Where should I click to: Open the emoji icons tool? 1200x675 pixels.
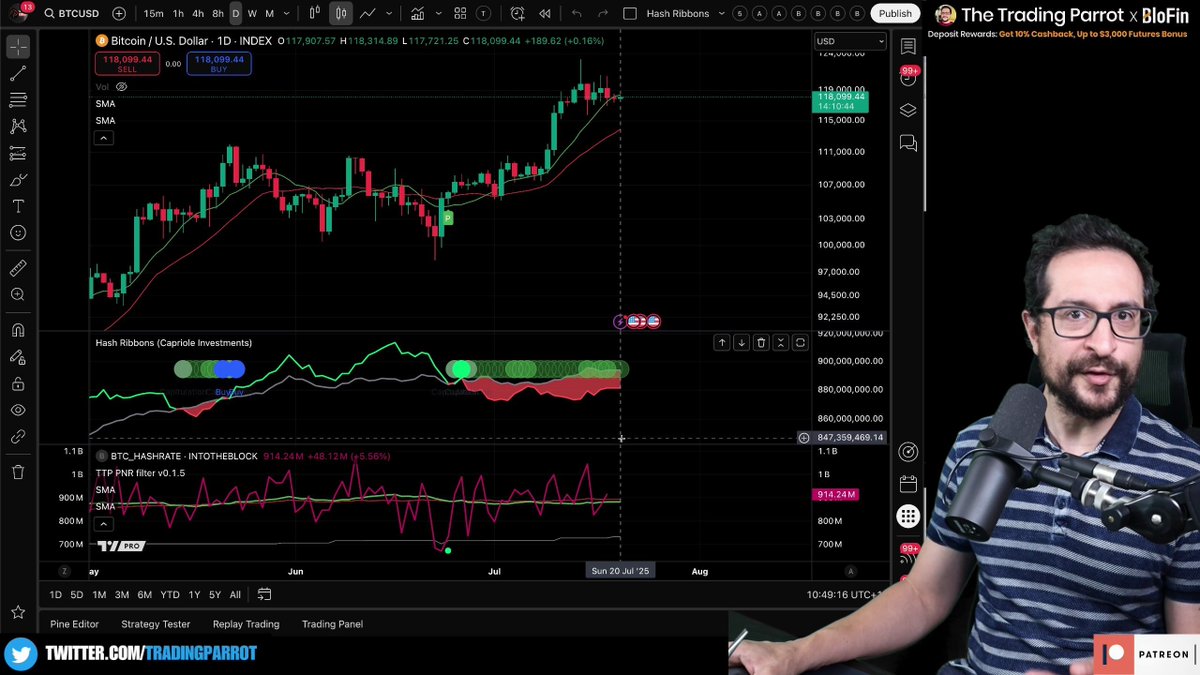(18, 233)
